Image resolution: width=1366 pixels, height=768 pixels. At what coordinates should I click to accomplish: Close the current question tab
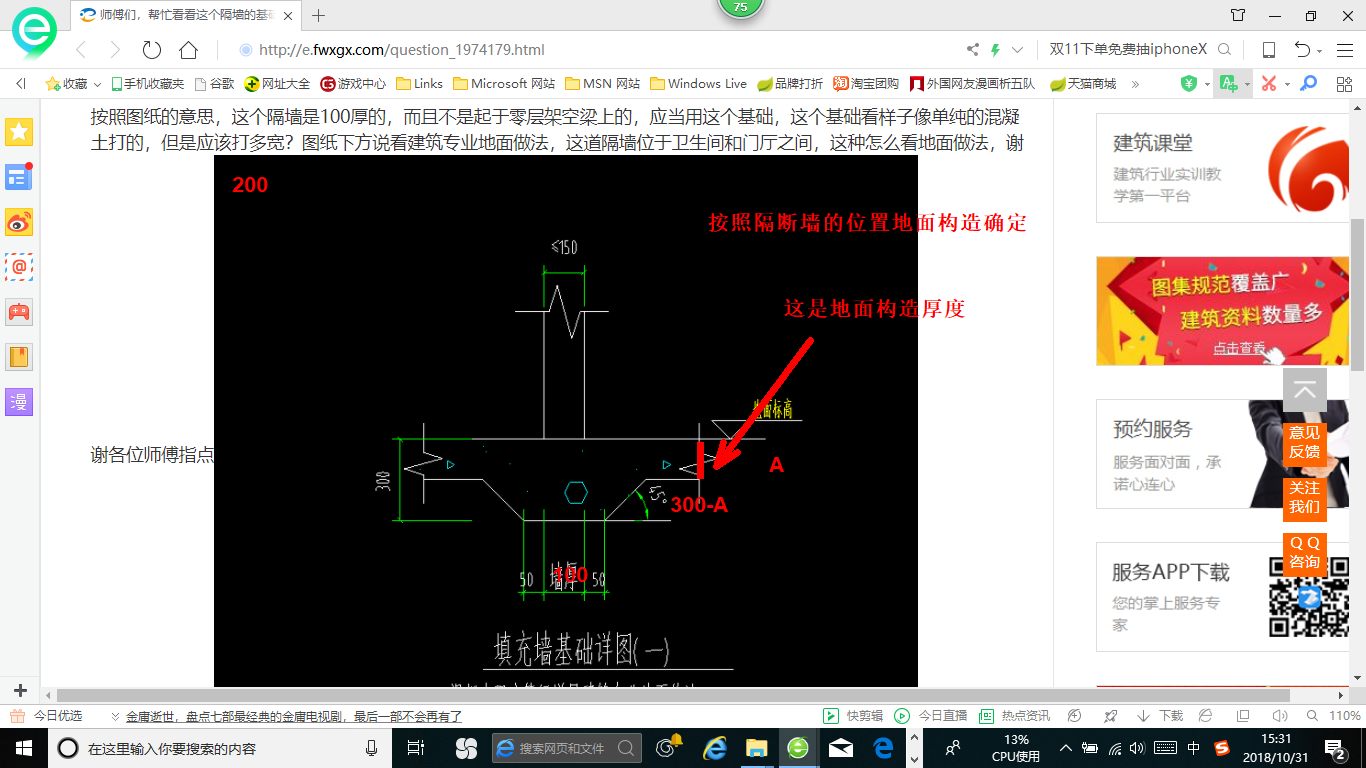(288, 15)
